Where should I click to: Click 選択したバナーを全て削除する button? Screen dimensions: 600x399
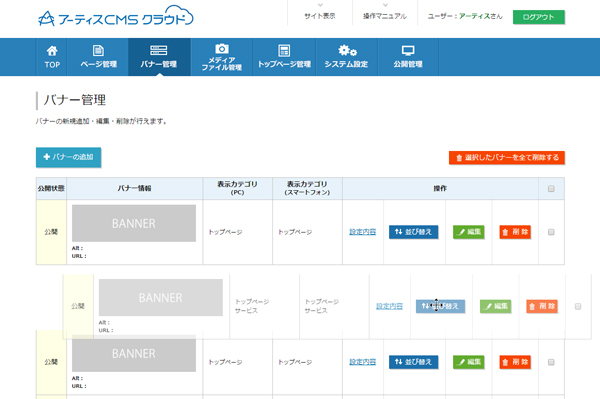(507, 158)
